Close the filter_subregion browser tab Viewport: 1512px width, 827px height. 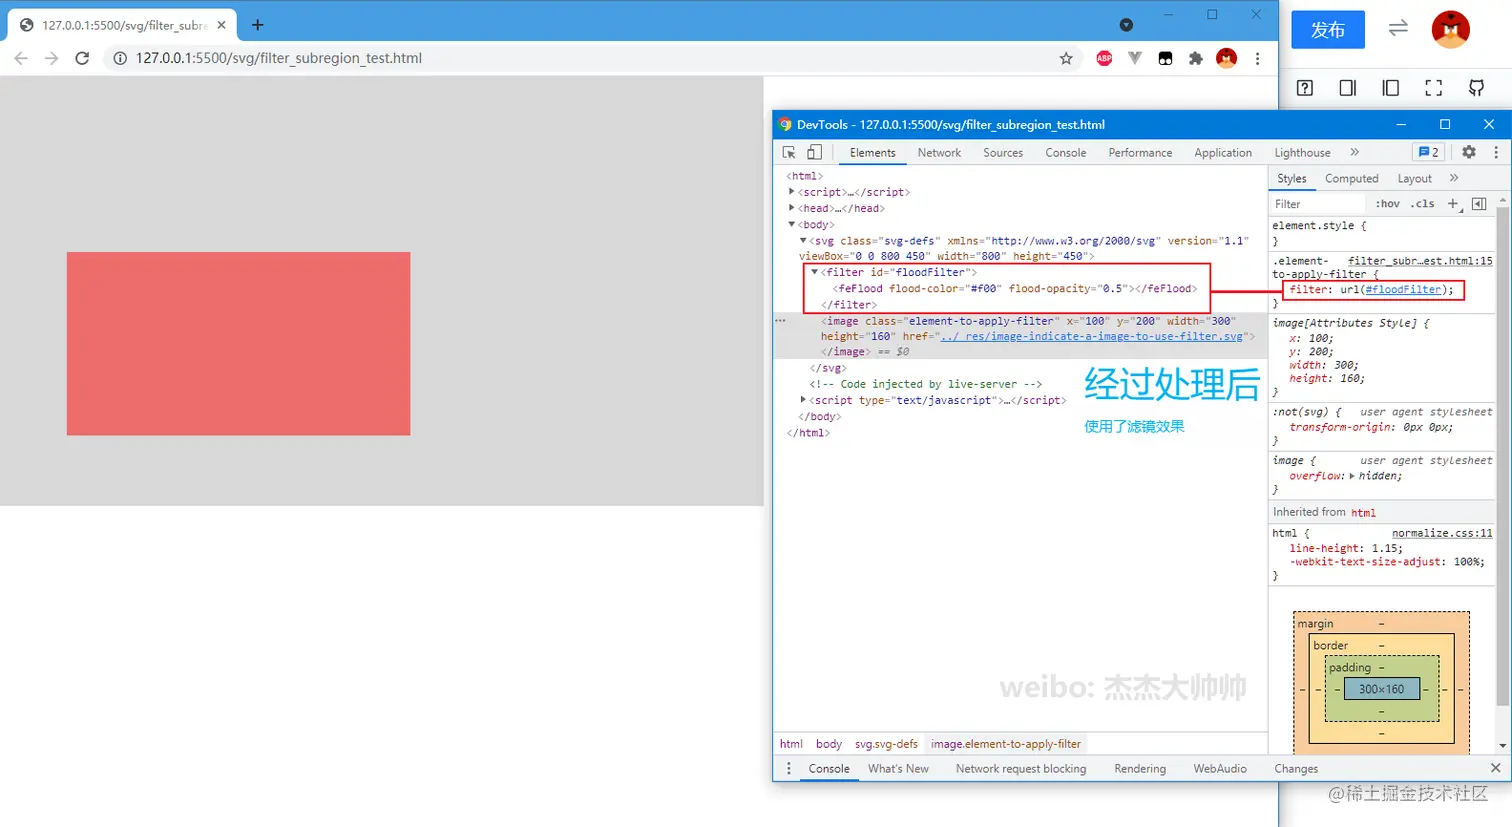tap(221, 25)
